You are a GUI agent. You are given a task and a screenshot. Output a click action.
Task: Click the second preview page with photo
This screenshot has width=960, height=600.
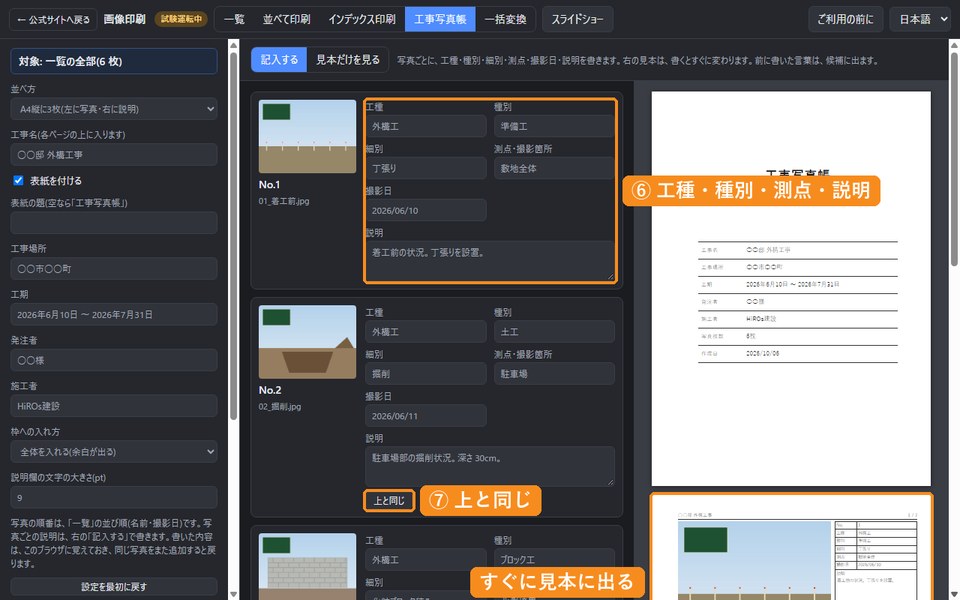tap(791, 548)
